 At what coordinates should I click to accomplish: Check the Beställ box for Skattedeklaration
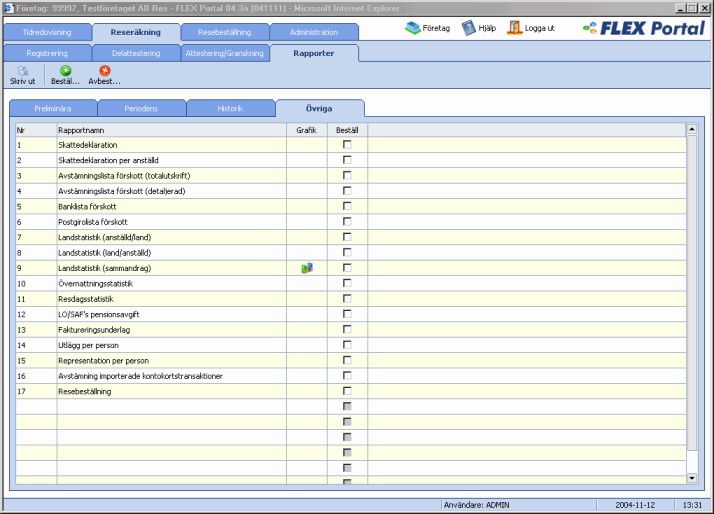point(348,145)
